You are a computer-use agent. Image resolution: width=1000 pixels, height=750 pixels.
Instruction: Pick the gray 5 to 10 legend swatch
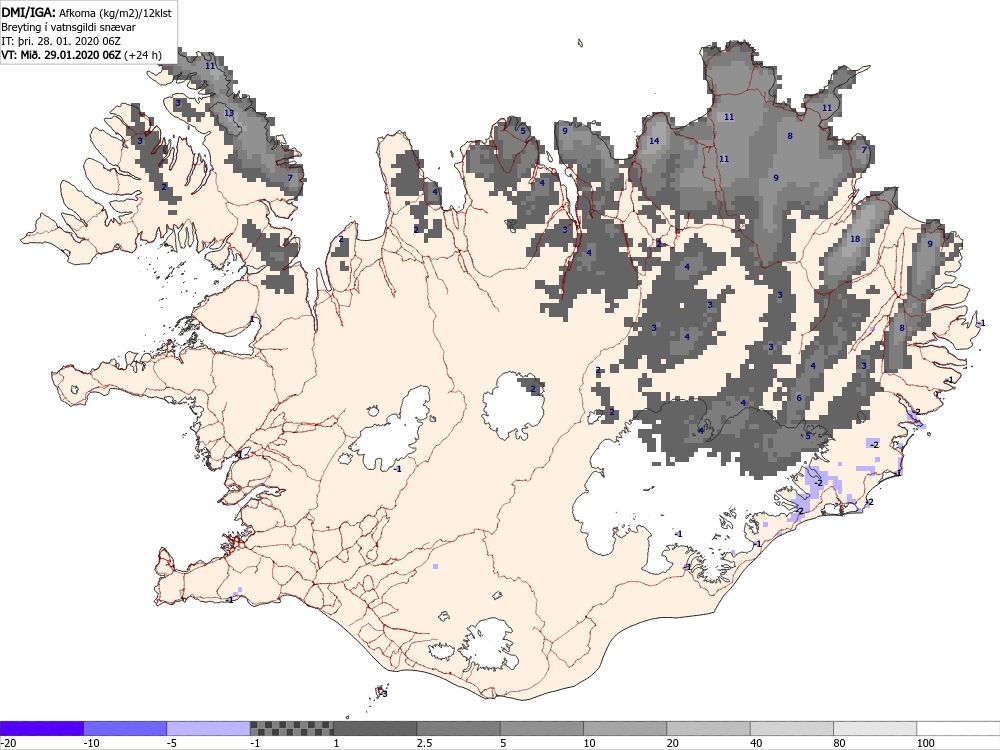point(542,728)
